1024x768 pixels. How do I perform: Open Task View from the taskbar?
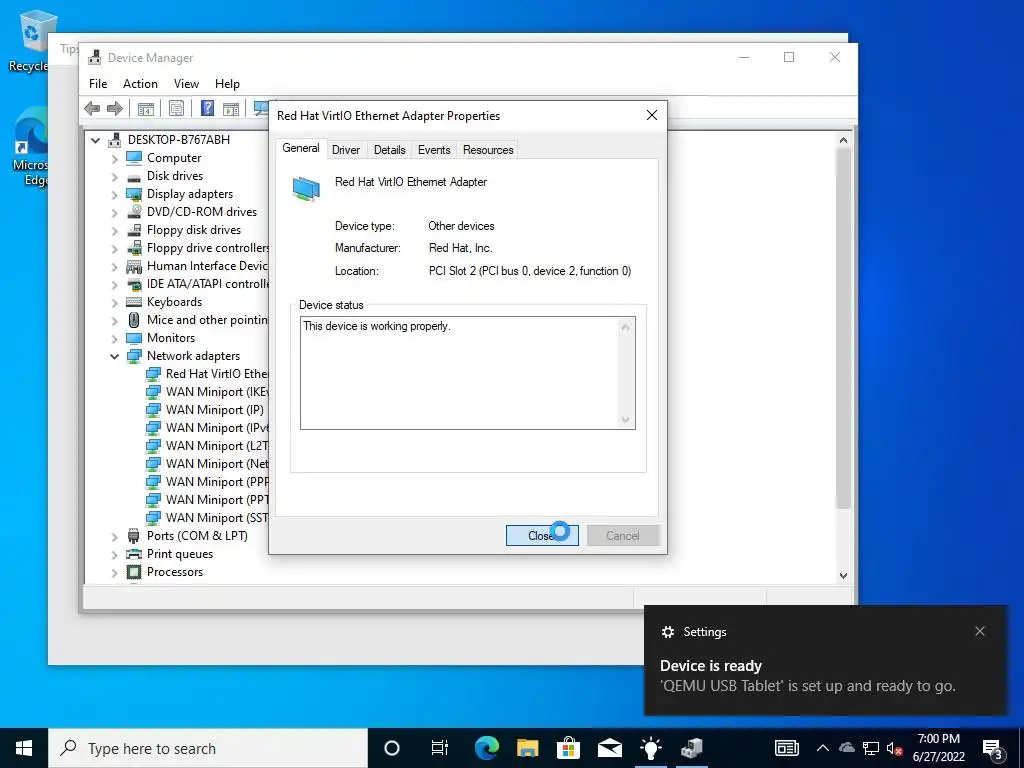point(440,748)
